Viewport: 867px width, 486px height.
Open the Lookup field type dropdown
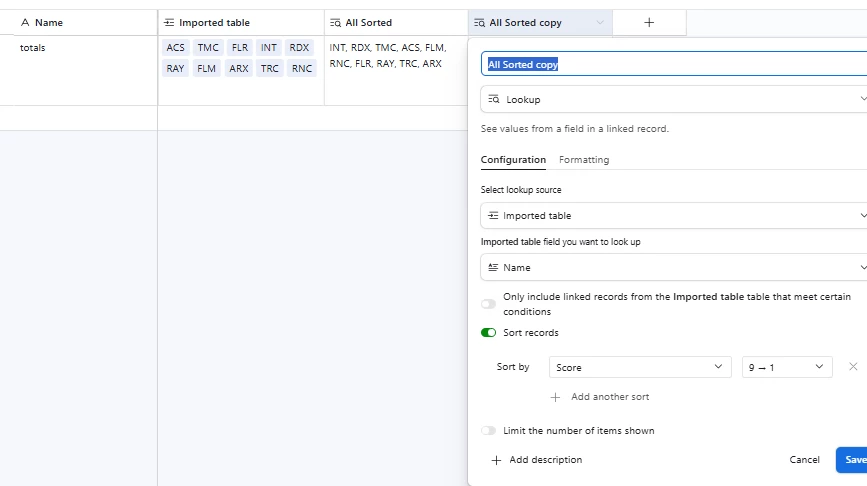point(674,100)
